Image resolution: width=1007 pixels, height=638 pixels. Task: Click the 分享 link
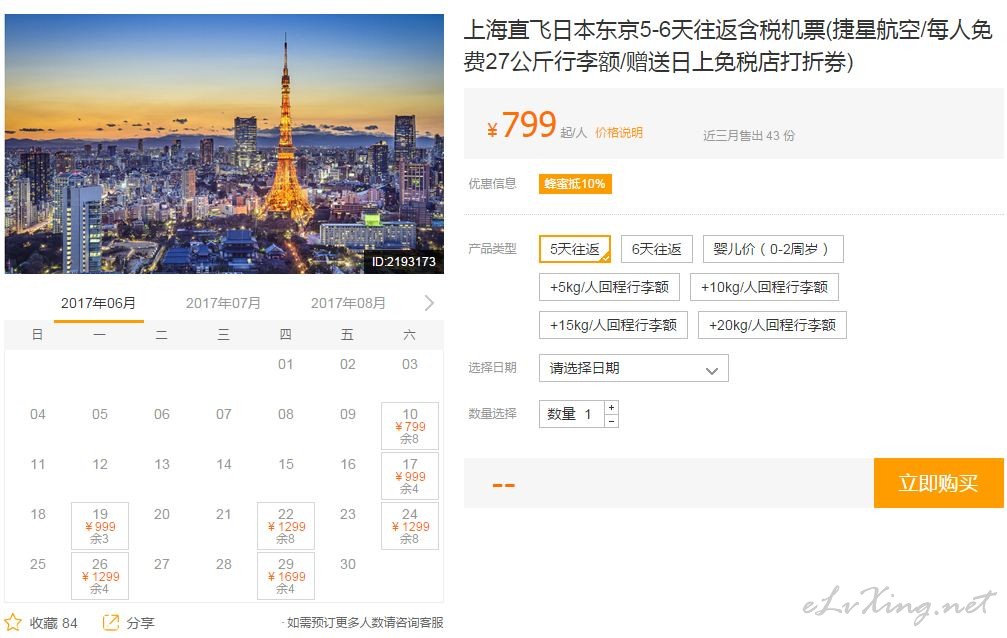coord(140,623)
